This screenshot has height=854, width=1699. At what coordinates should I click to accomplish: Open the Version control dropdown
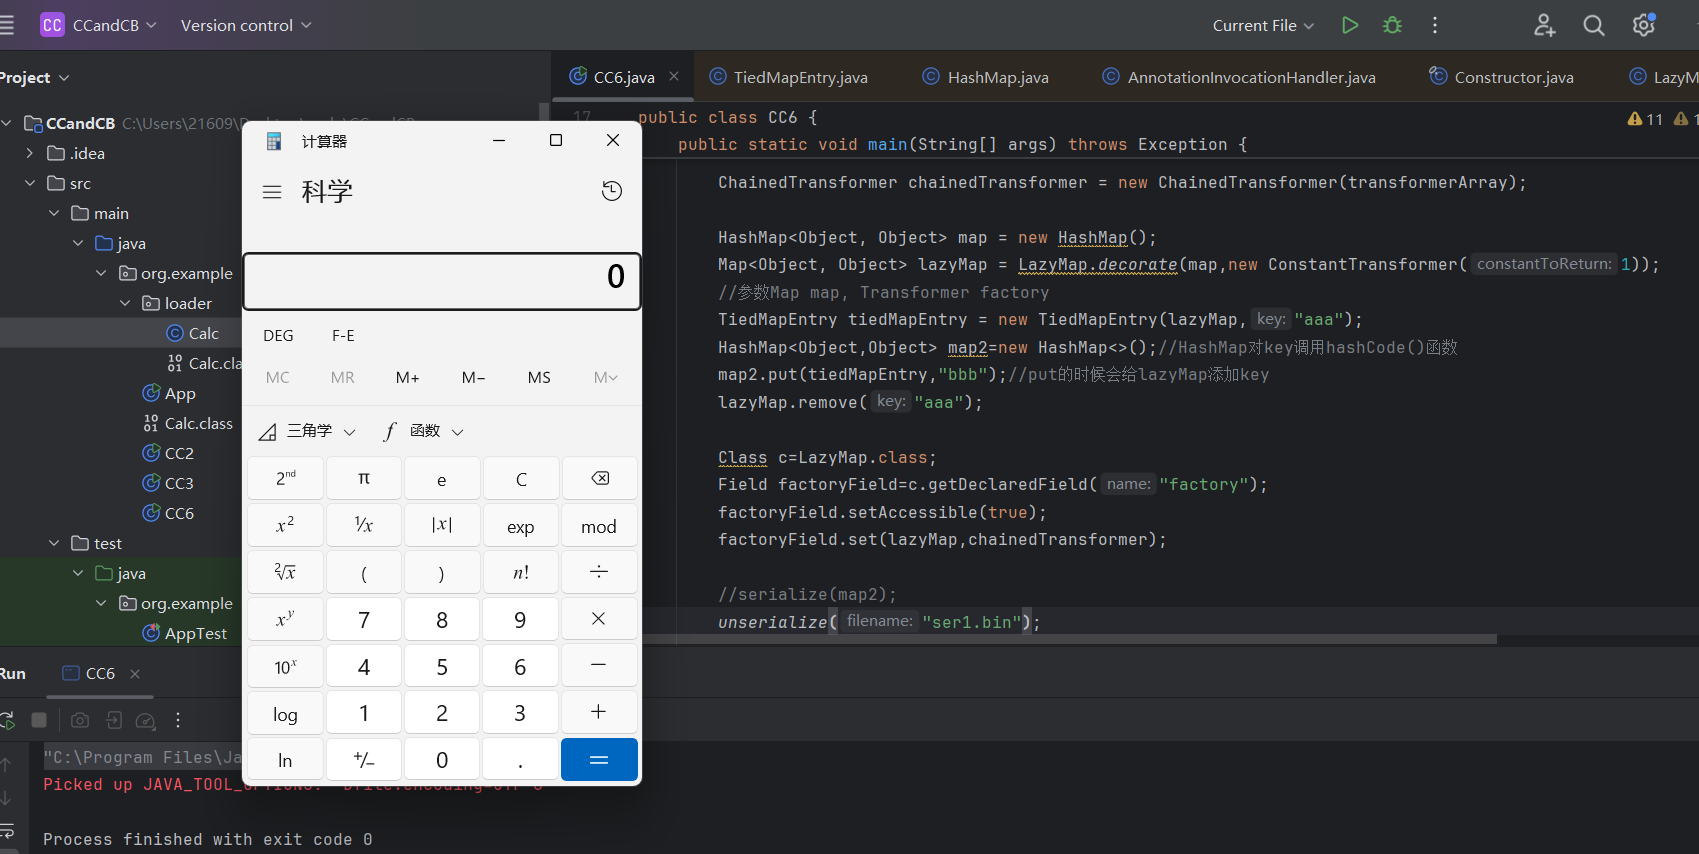point(246,25)
